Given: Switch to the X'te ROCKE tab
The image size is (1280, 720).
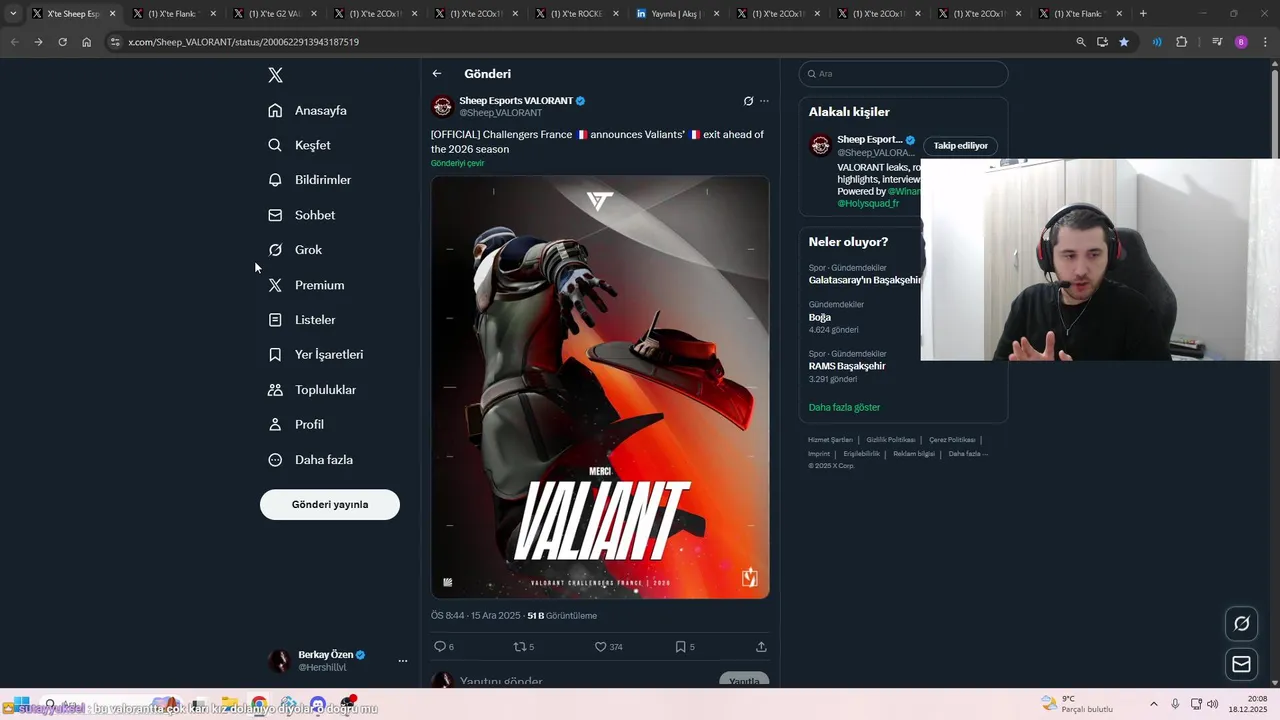Looking at the screenshot, I should point(576,14).
